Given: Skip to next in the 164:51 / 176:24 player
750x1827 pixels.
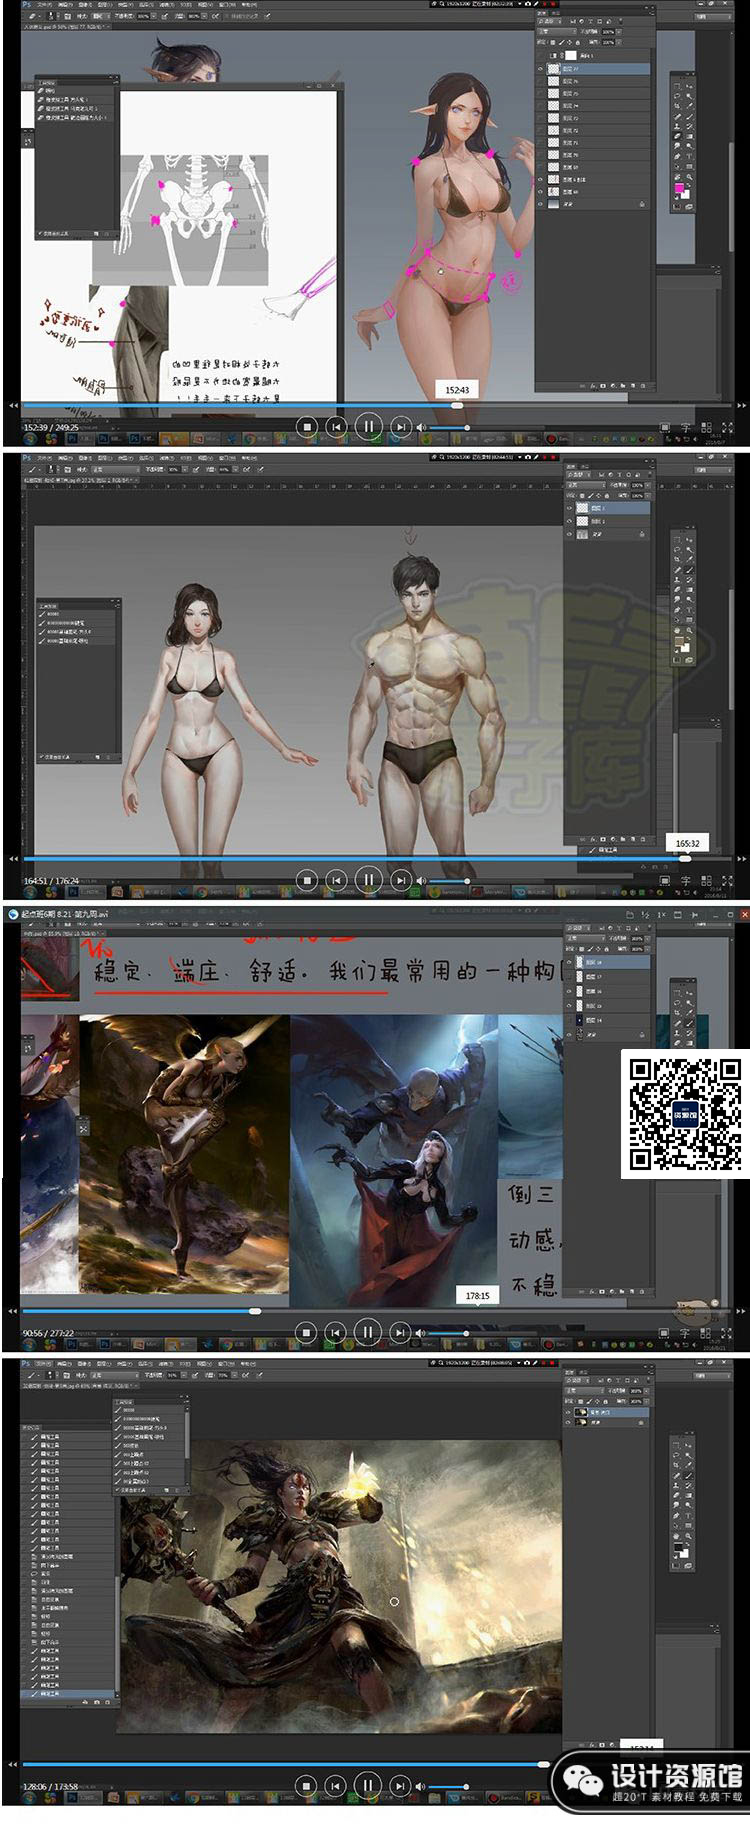Looking at the screenshot, I should click(400, 880).
